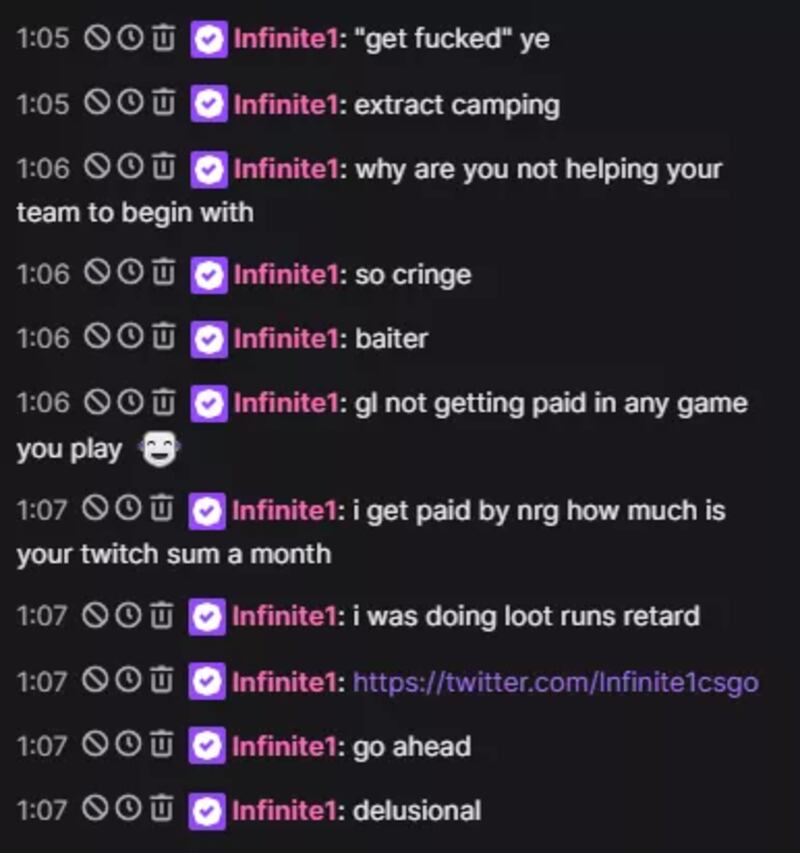Ban user from the "baiter" message
This screenshot has width=800, height=853.
point(97,338)
